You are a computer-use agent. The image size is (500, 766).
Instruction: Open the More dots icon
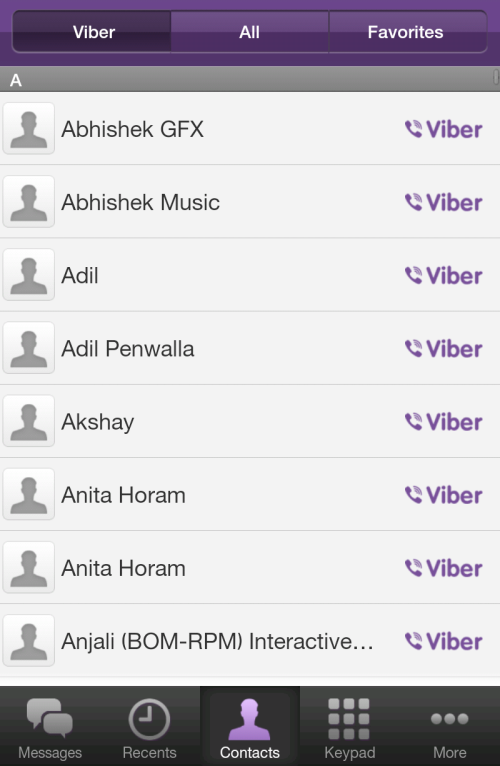[449, 719]
